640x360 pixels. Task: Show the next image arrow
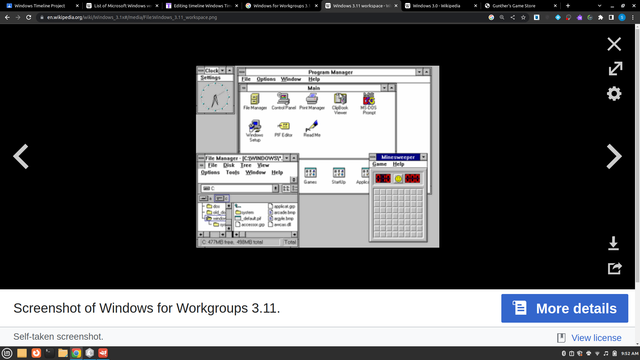(613, 156)
